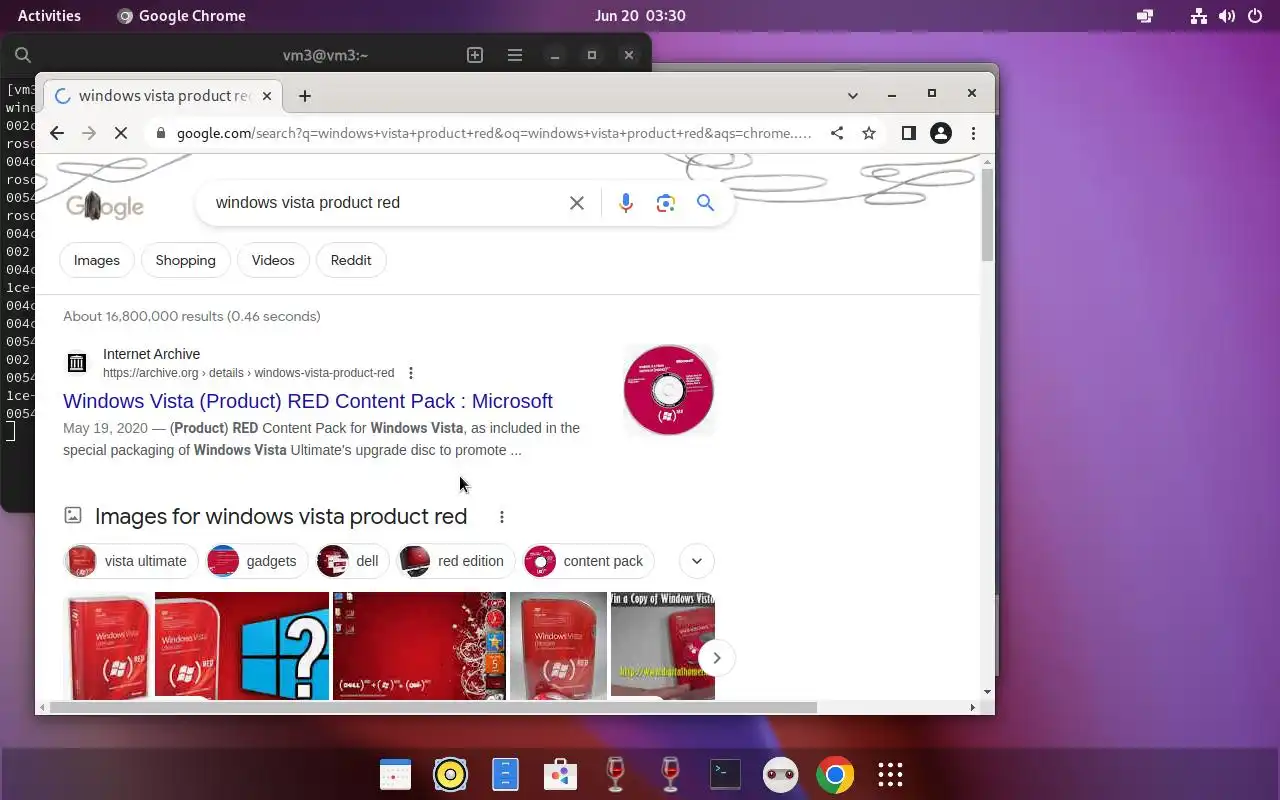The height and width of the screenshot is (800, 1280).
Task: Select the Images search filter
Action: [97, 260]
